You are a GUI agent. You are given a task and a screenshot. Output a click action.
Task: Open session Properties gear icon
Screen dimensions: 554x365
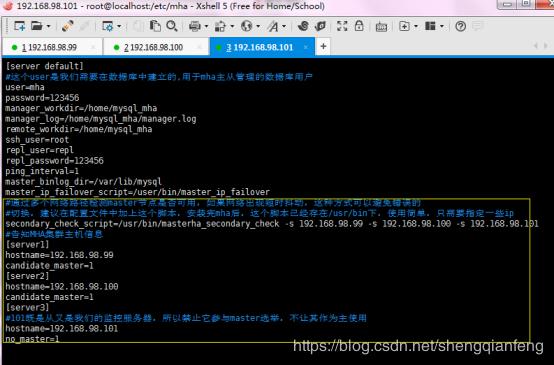click(x=107, y=26)
